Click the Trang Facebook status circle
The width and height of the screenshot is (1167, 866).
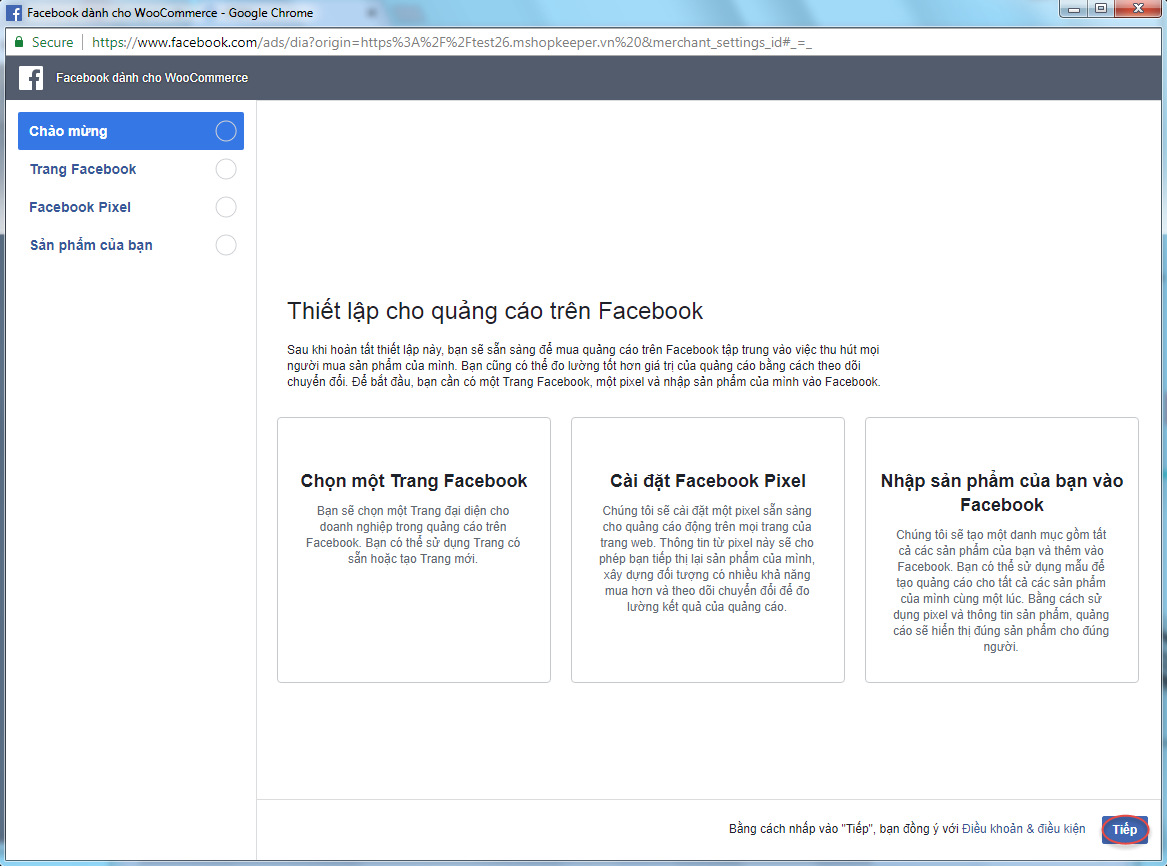(x=226, y=169)
